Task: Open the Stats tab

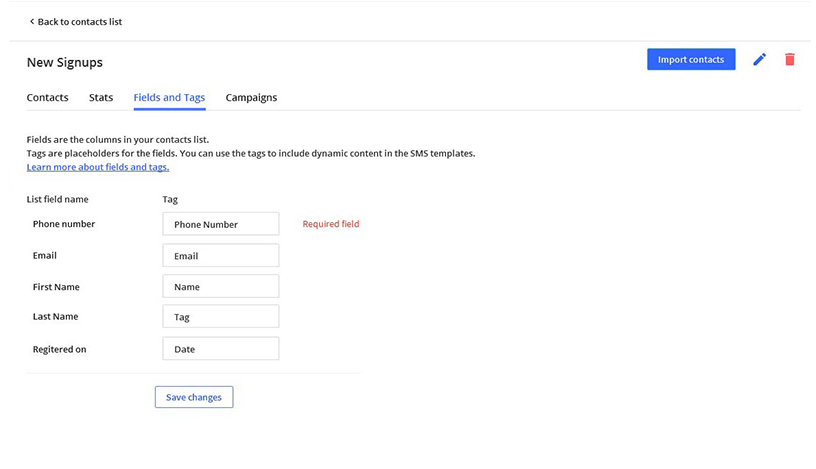Action: tap(101, 98)
